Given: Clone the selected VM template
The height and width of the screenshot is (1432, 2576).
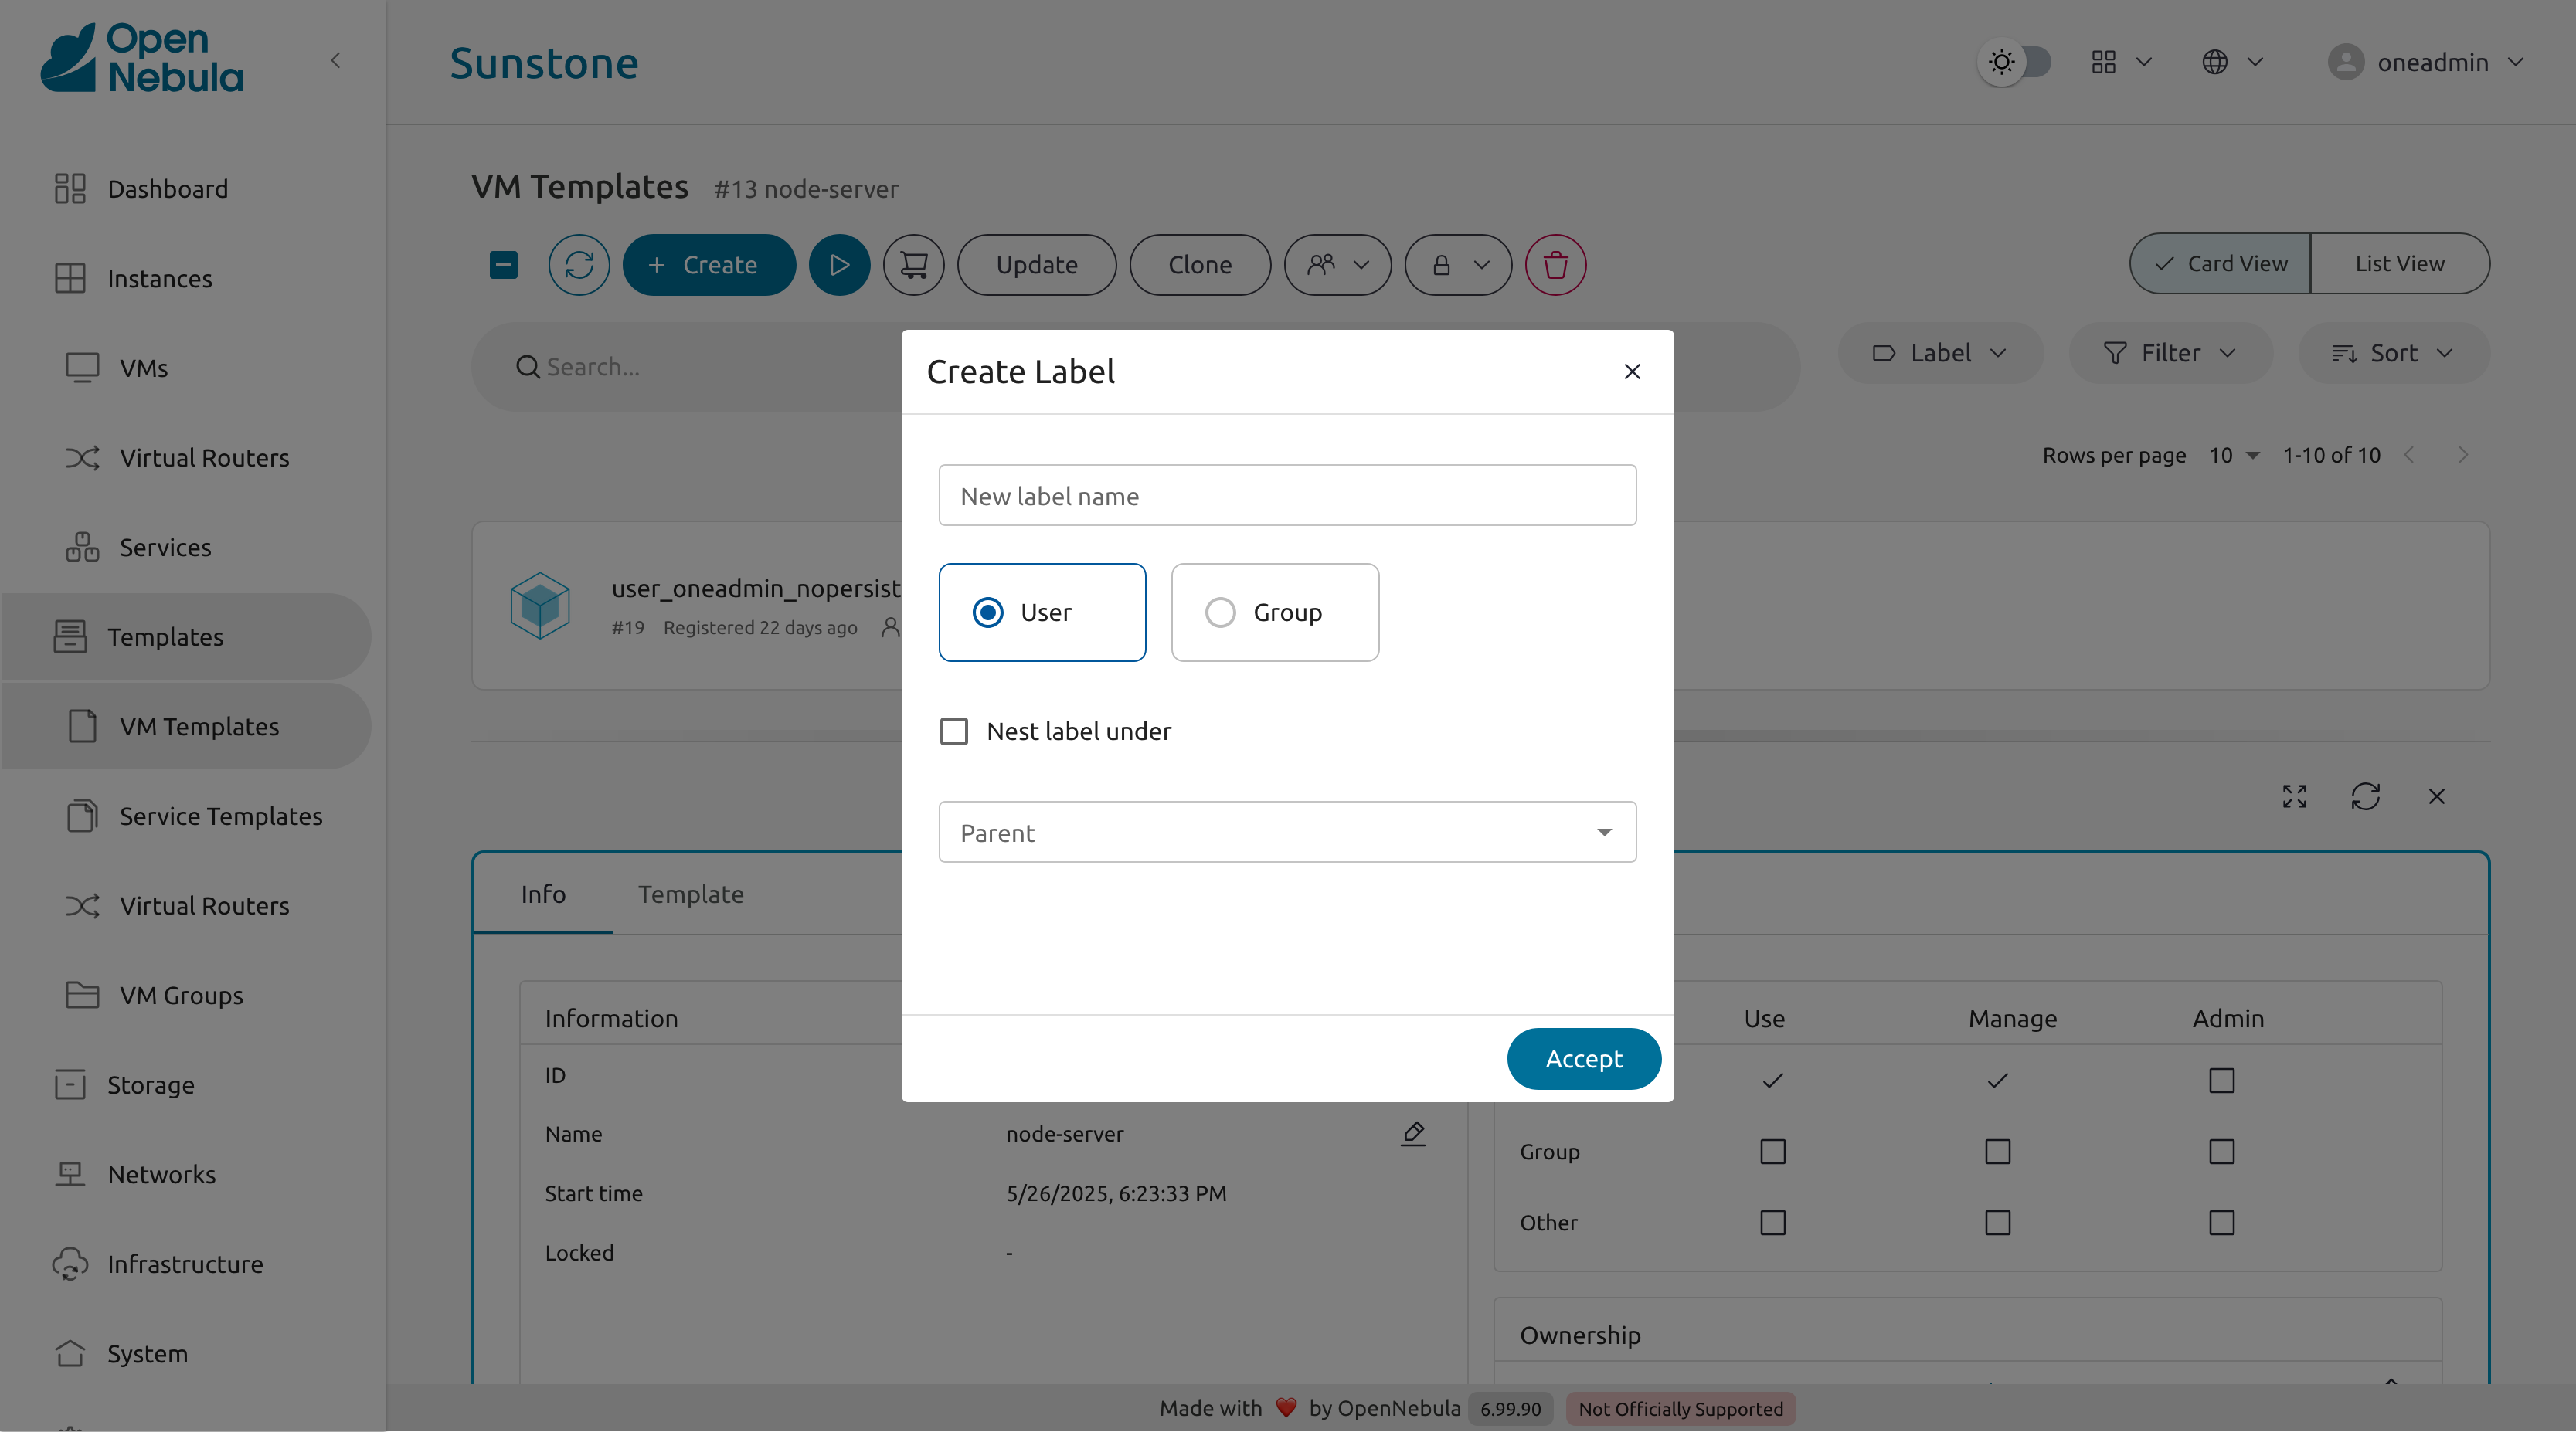Looking at the screenshot, I should (x=1200, y=264).
